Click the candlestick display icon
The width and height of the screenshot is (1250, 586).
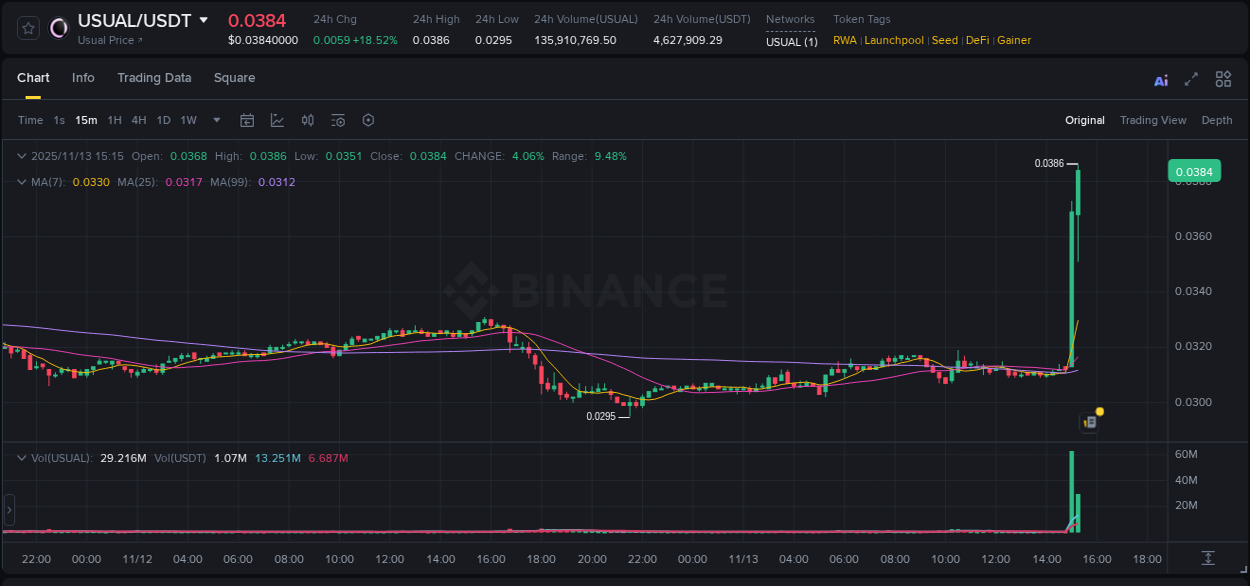coord(307,120)
